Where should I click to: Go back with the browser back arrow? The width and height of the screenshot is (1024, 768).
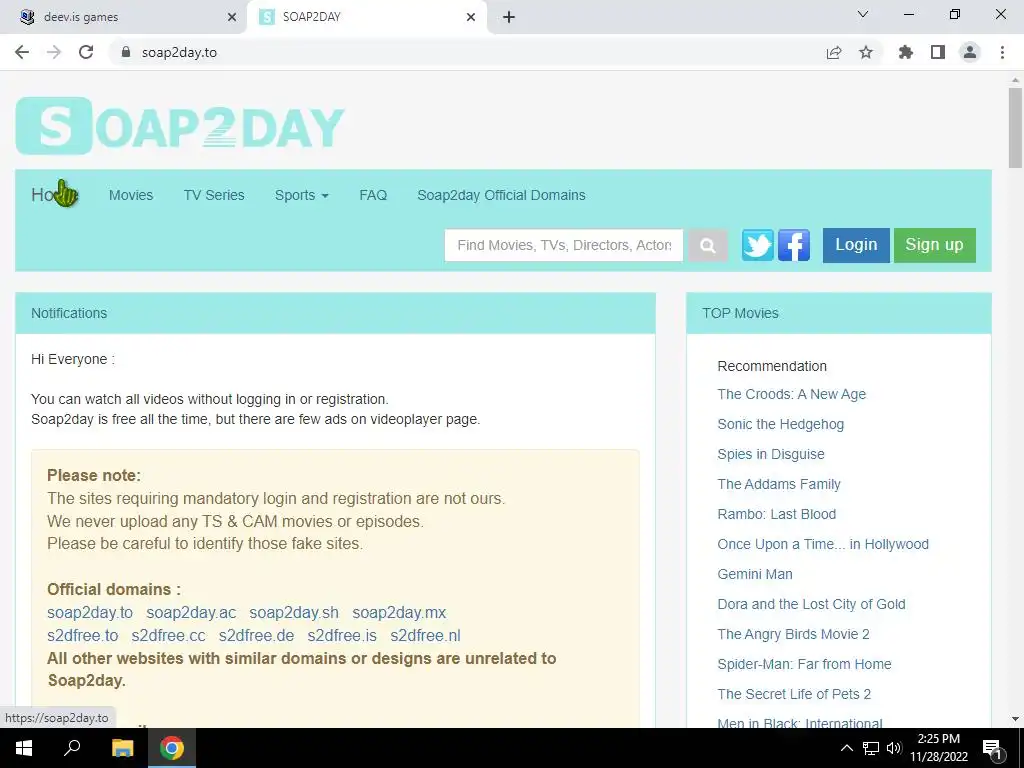22,52
